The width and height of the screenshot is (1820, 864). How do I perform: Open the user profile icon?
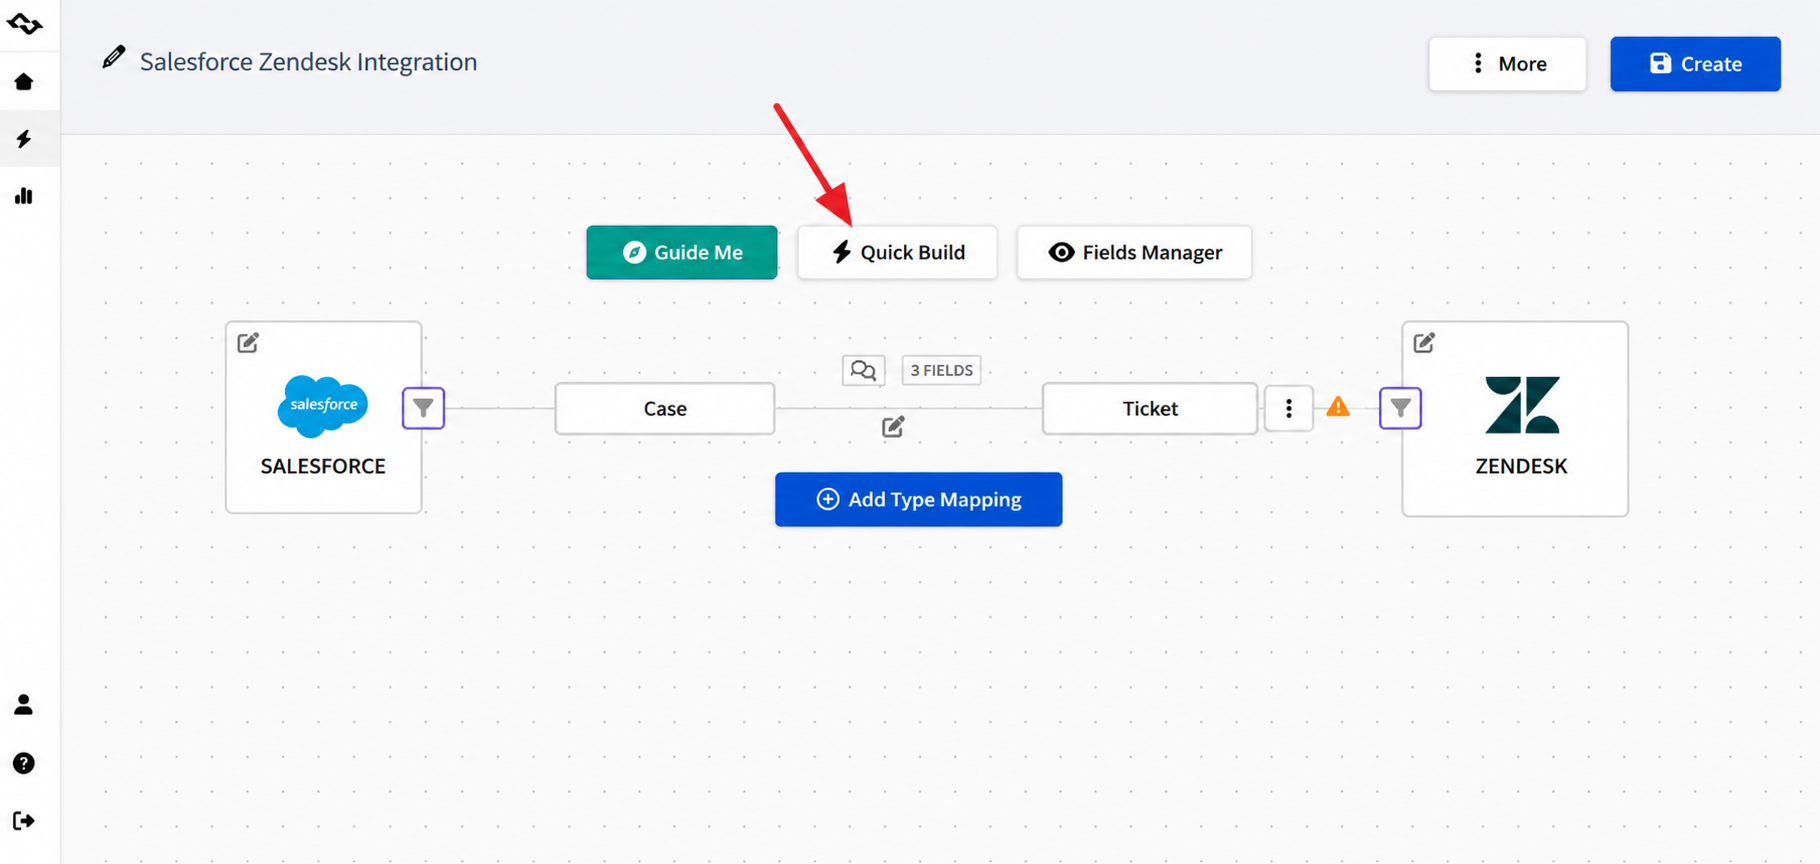24,705
